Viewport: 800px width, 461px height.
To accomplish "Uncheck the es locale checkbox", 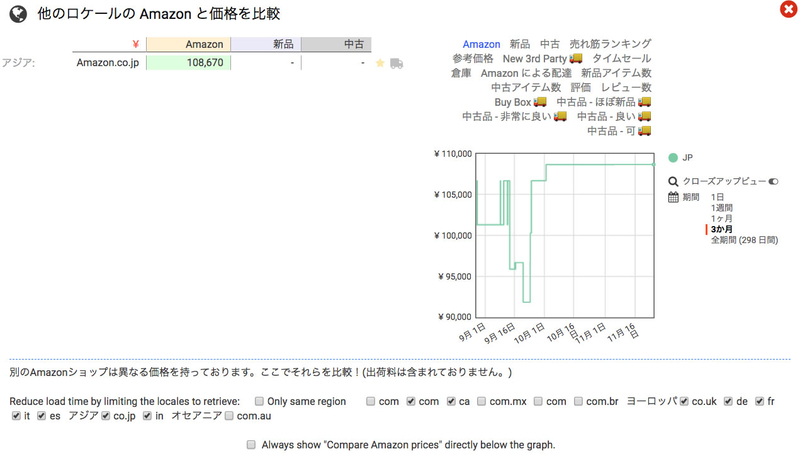I will pos(42,416).
